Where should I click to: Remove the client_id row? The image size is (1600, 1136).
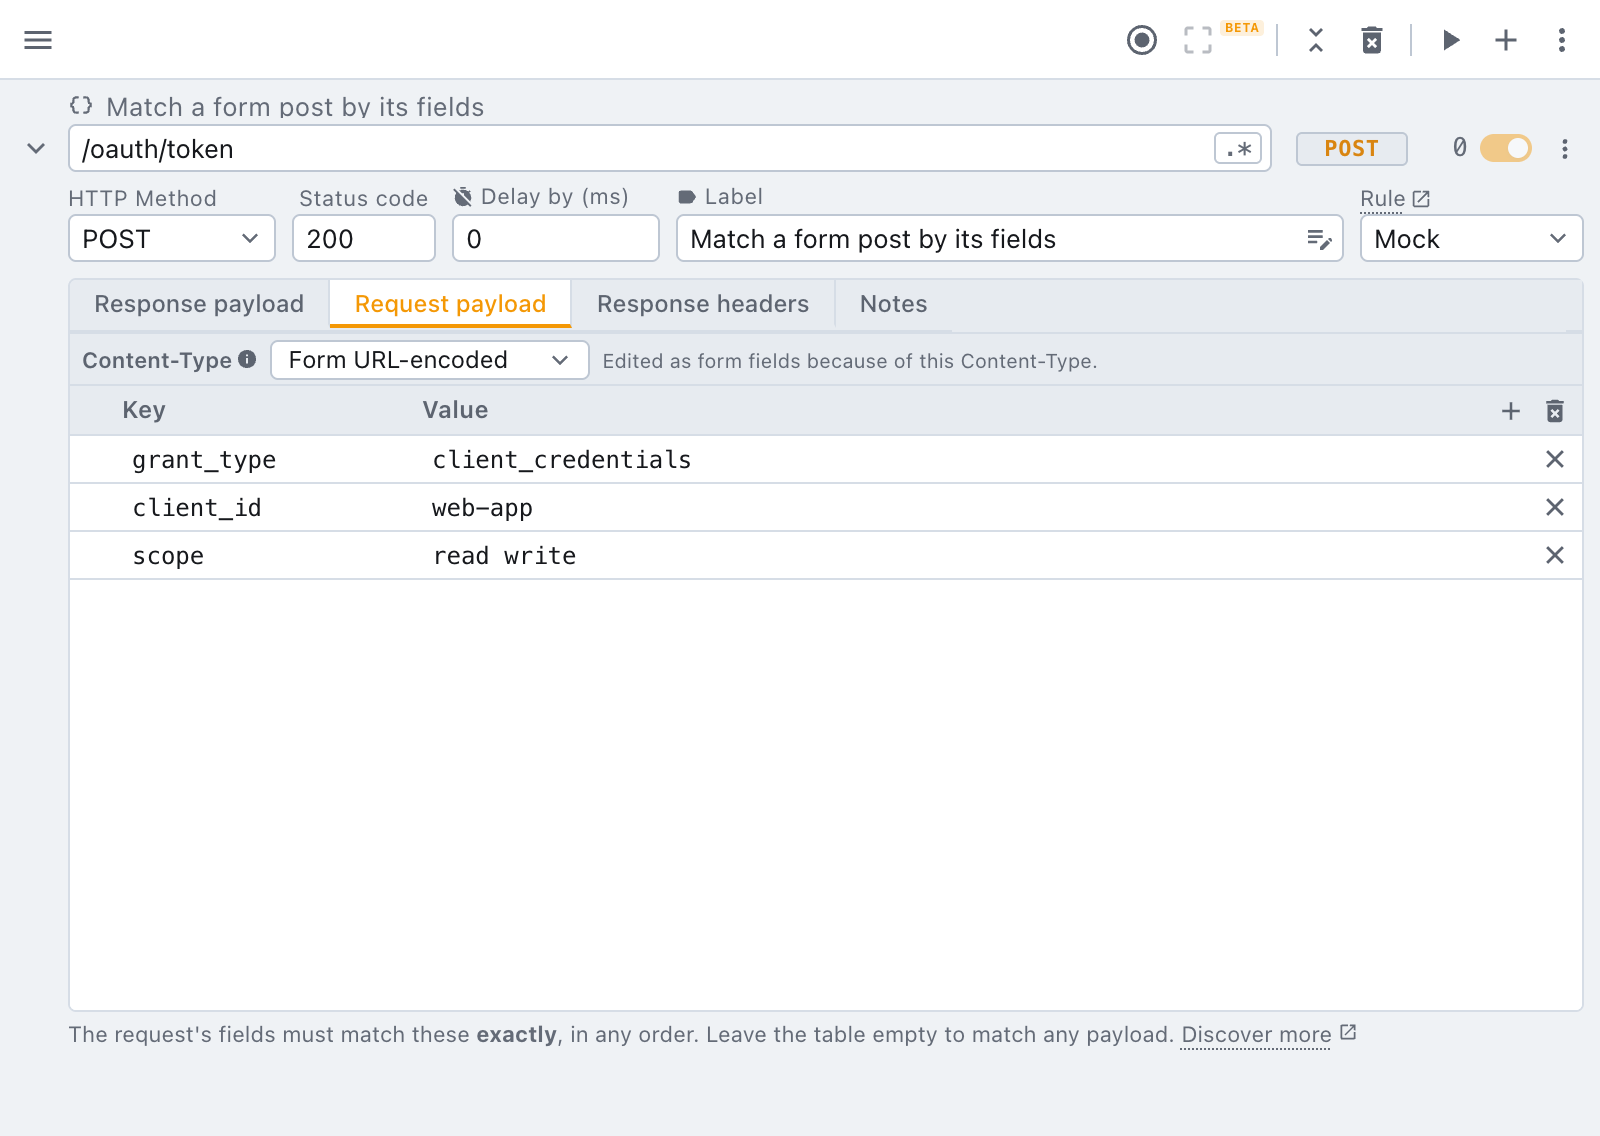coord(1555,507)
